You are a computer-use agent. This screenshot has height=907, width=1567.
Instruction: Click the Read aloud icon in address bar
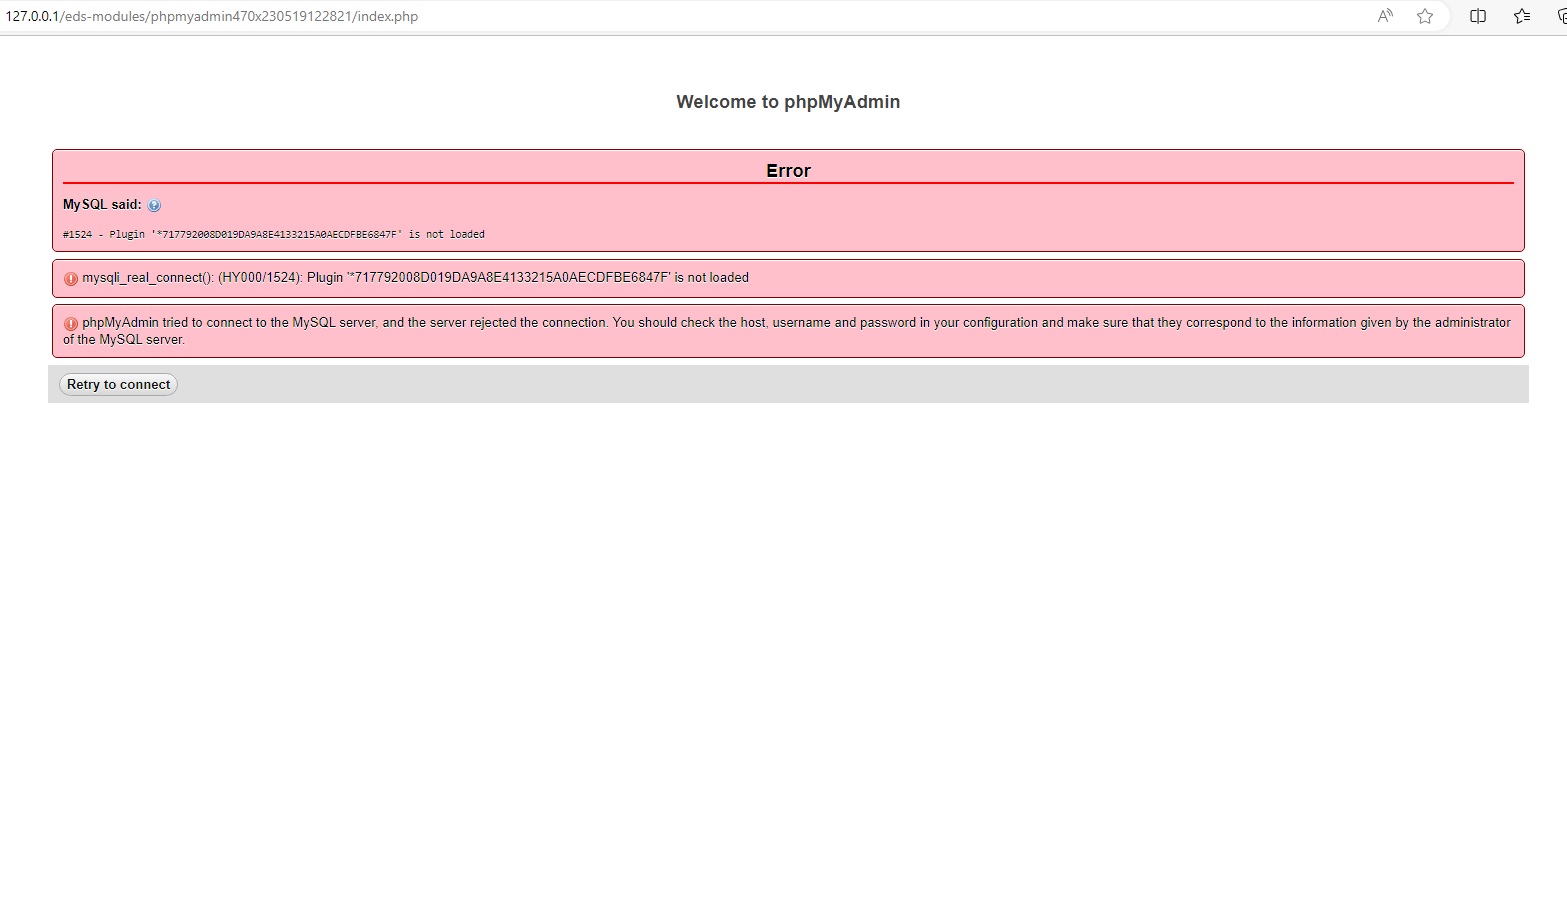click(x=1385, y=16)
